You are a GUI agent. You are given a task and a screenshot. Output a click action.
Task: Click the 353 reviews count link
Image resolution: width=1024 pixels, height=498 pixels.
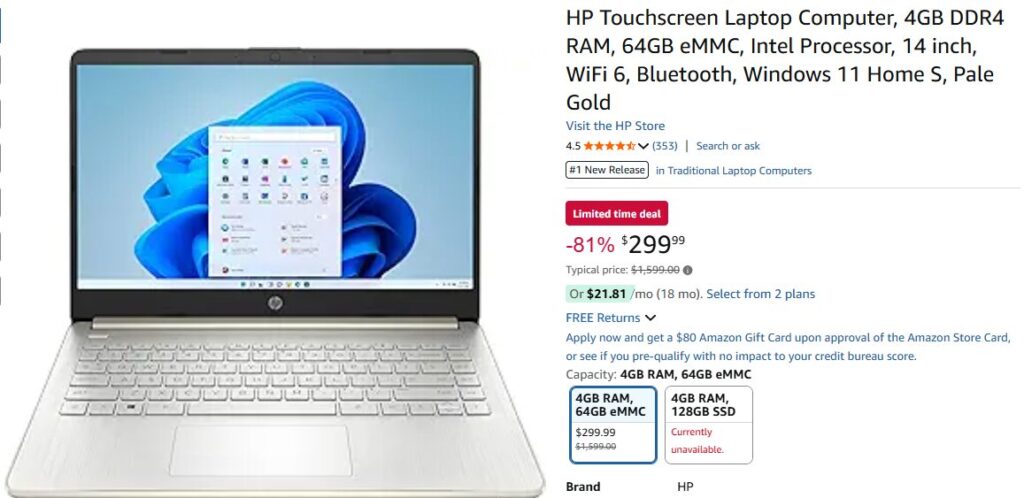[x=665, y=146]
